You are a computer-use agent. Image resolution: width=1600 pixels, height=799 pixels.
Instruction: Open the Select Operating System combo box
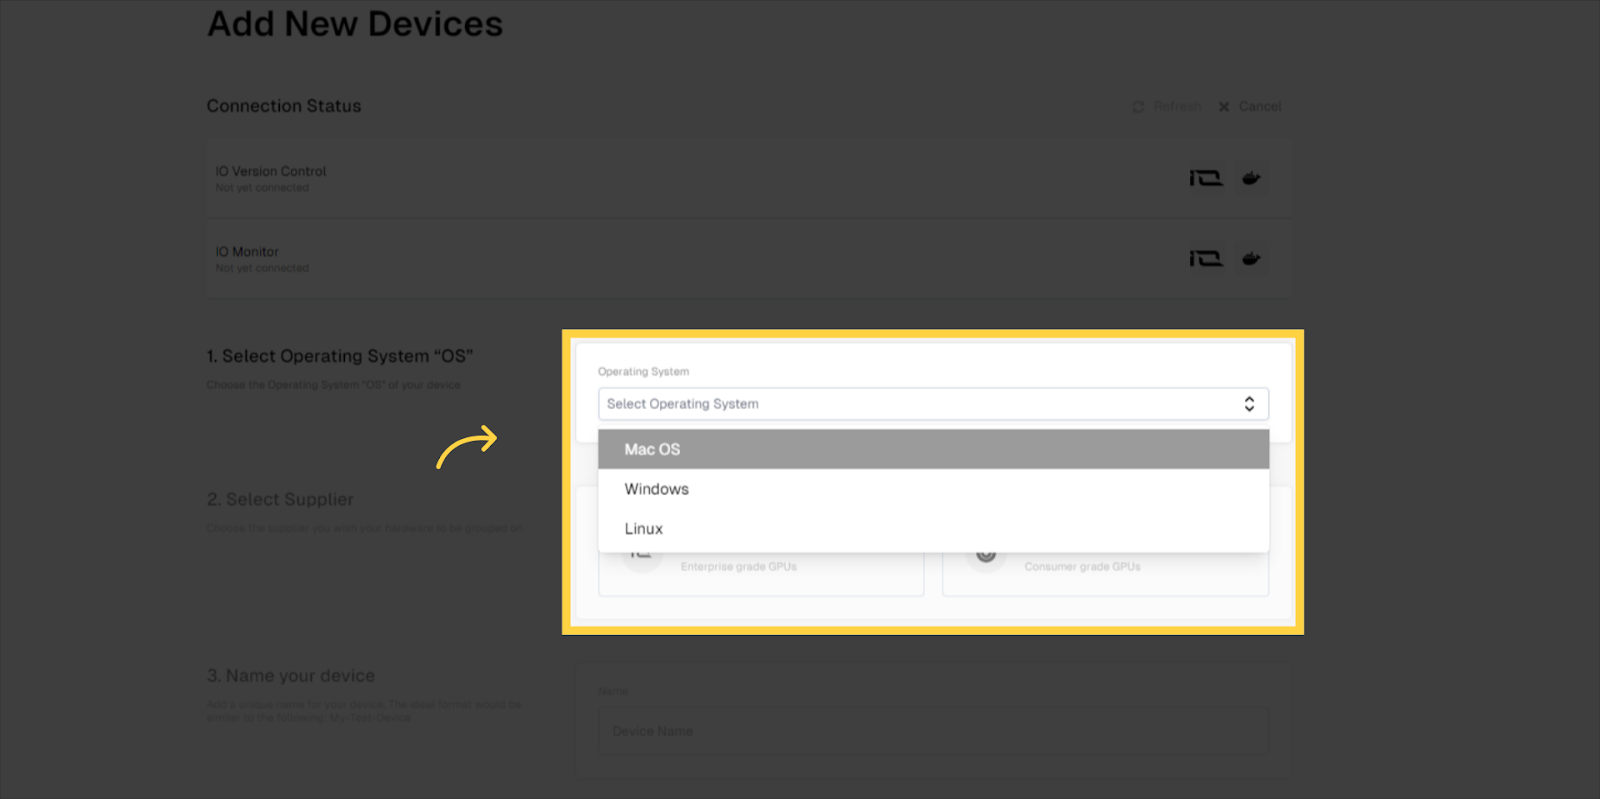tap(933, 404)
